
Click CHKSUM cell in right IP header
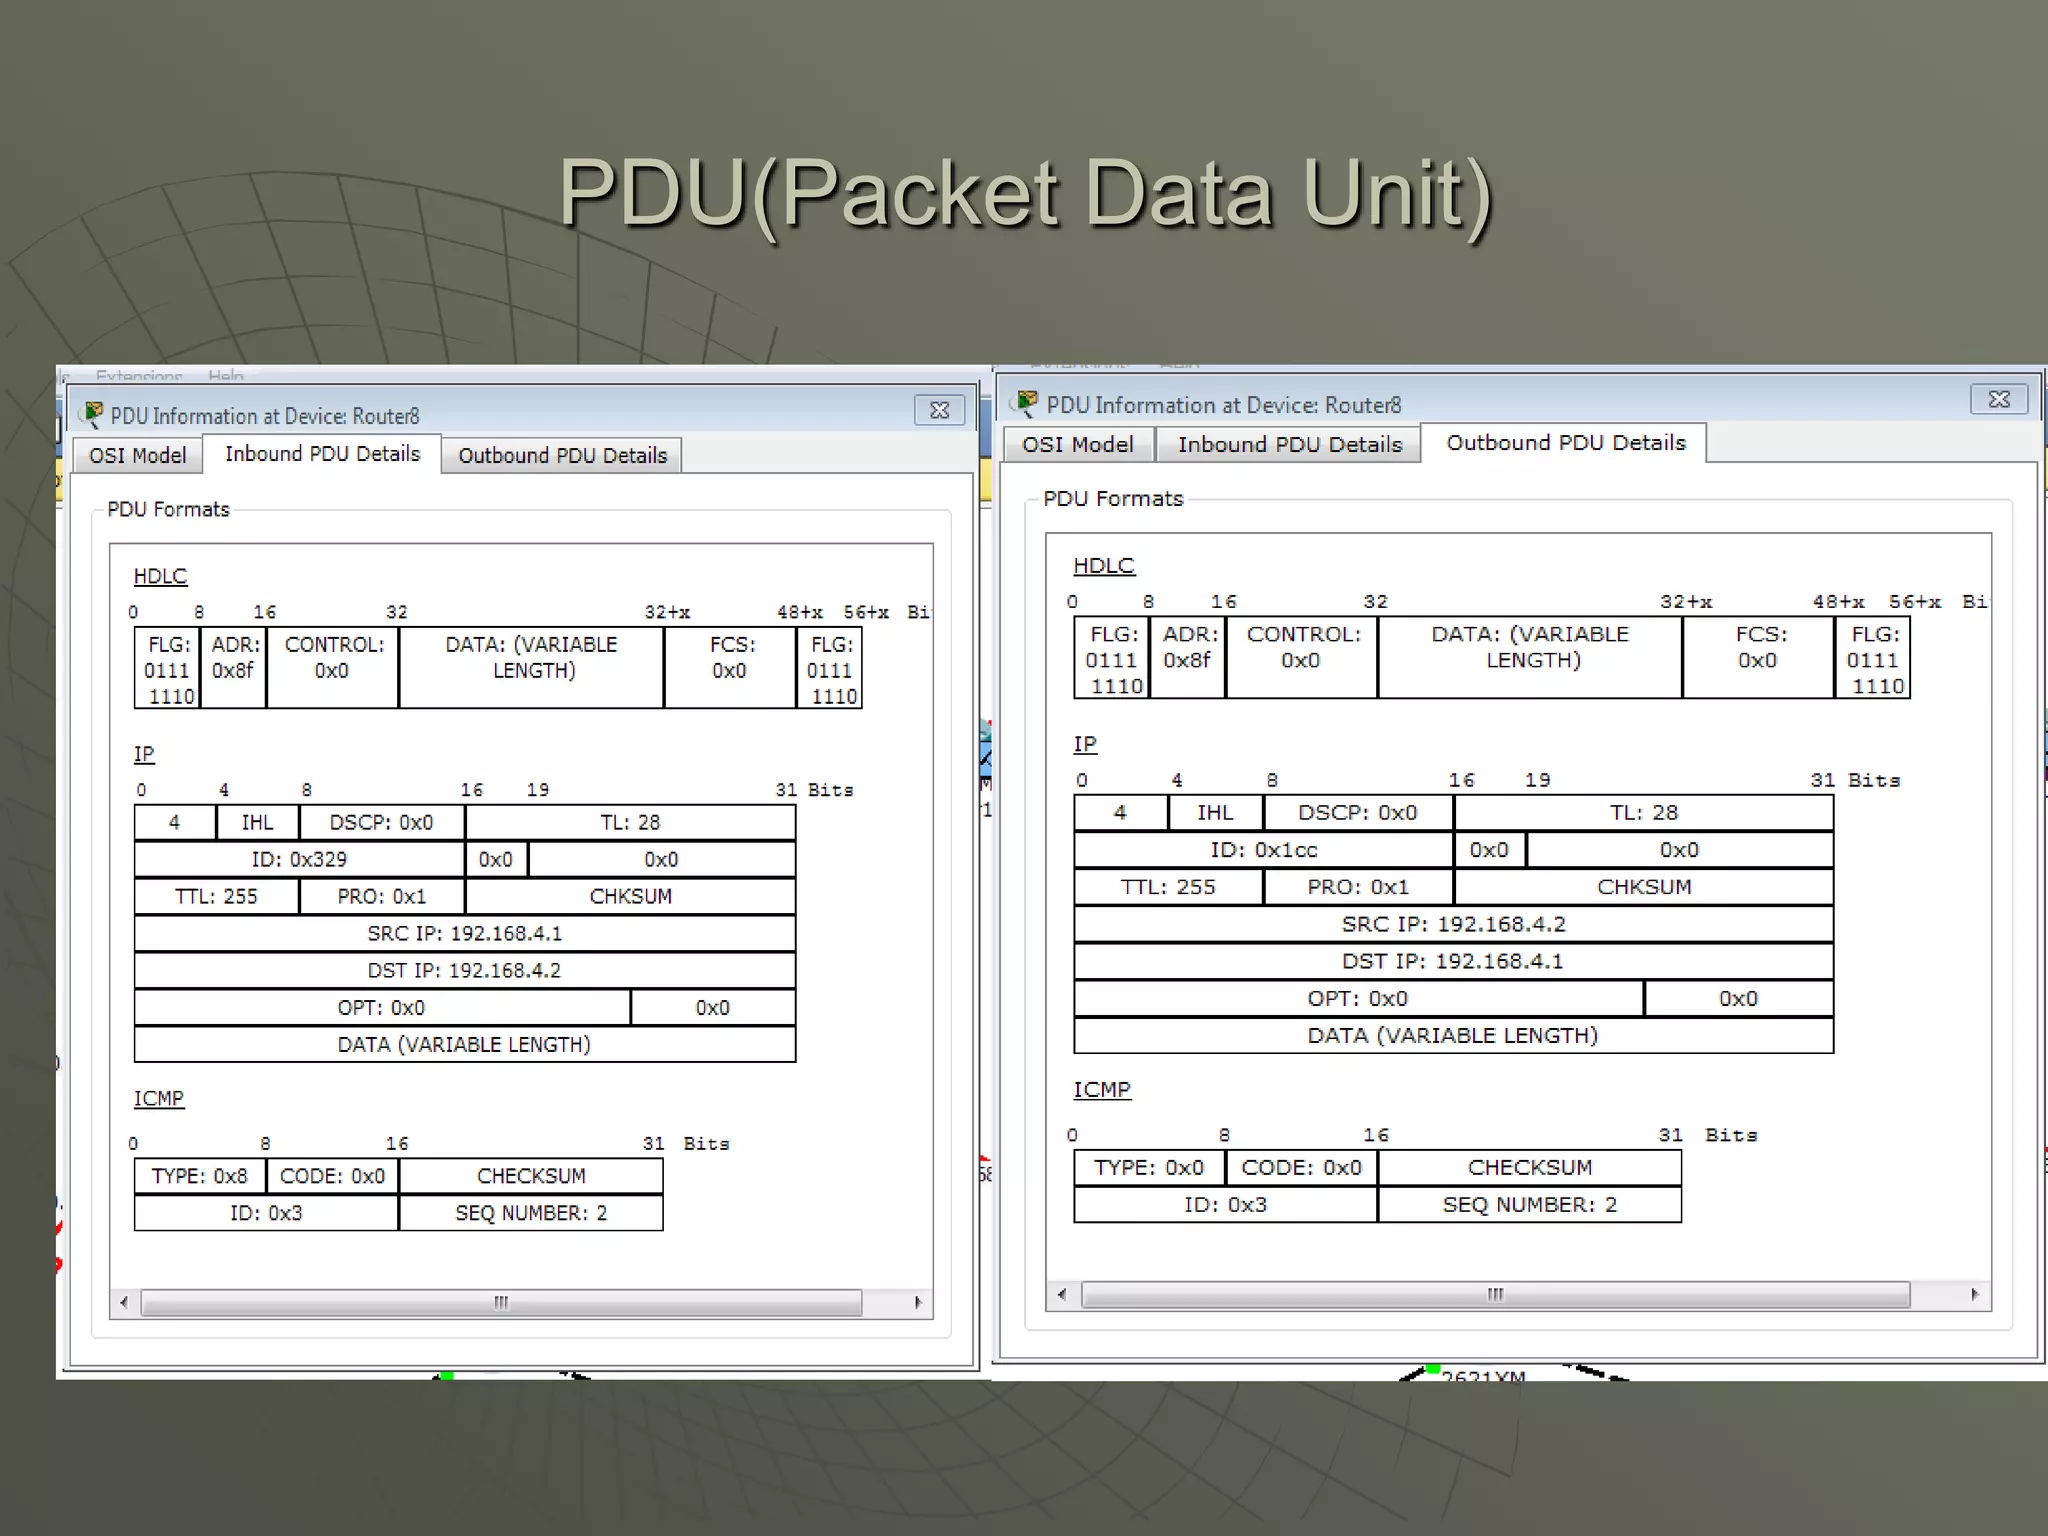click(1644, 887)
